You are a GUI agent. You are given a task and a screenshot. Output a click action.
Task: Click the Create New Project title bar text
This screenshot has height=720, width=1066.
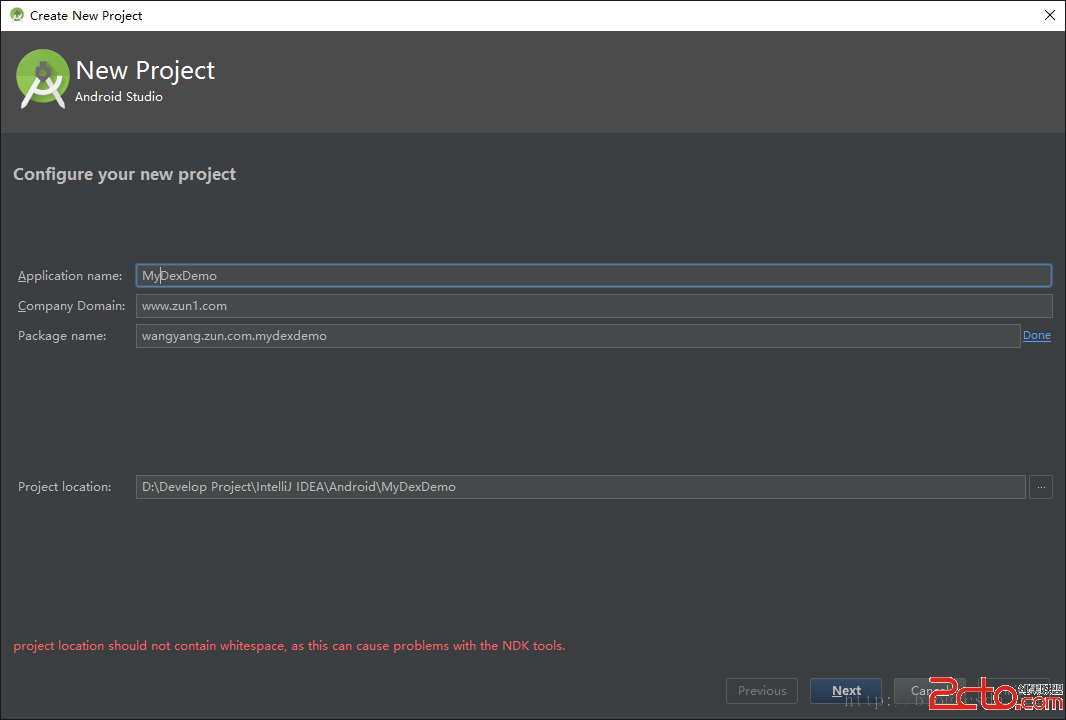pos(86,16)
